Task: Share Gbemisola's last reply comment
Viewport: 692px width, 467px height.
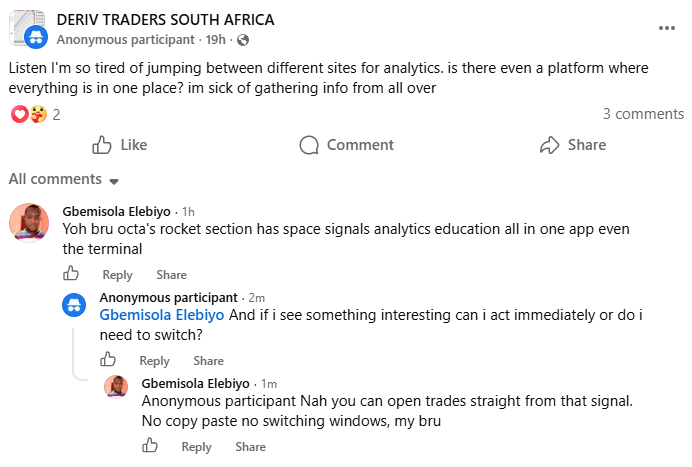Action: pyautogui.click(x=250, y=447)
